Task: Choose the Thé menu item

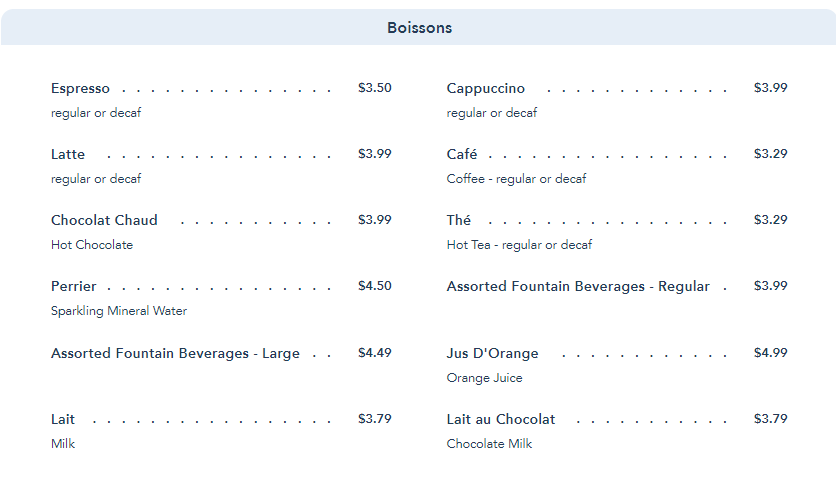Action: pos(459,221)
